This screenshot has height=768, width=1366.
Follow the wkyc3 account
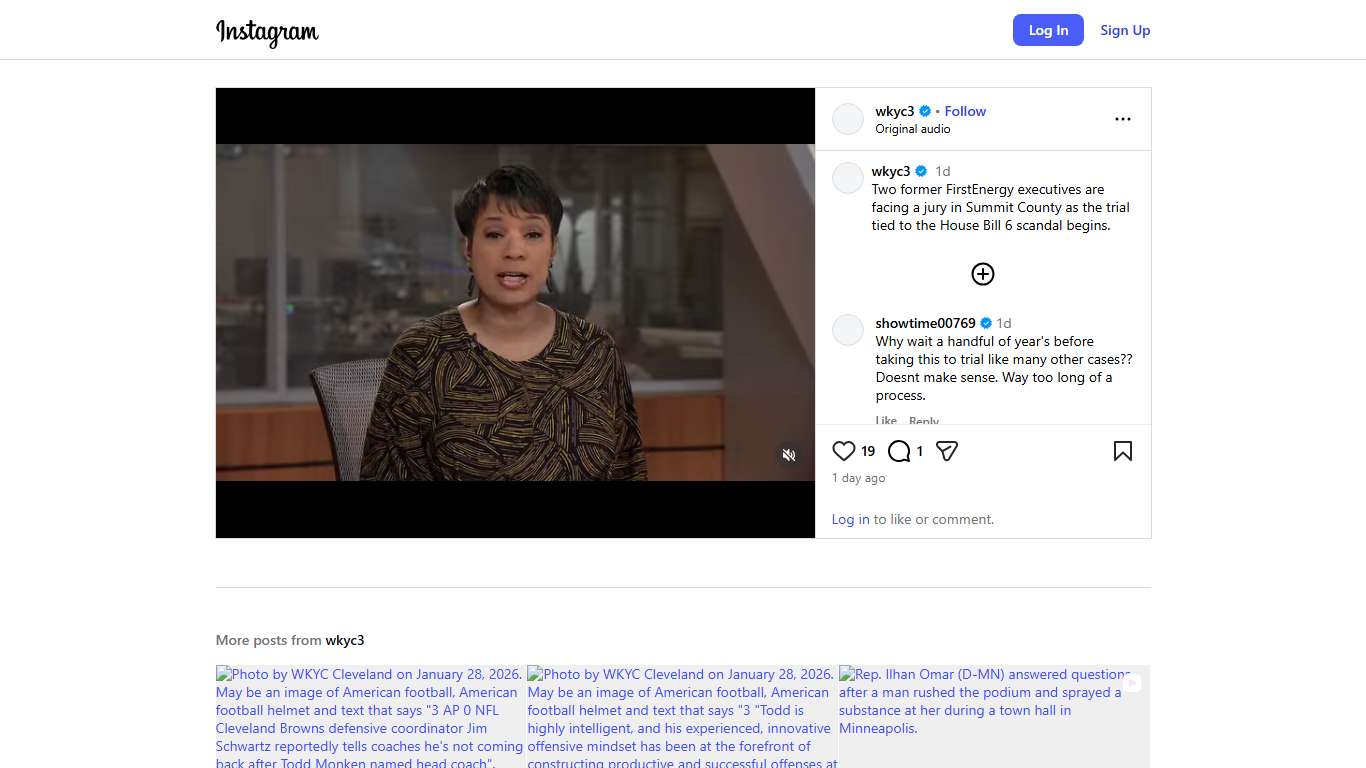pos(965,111)
